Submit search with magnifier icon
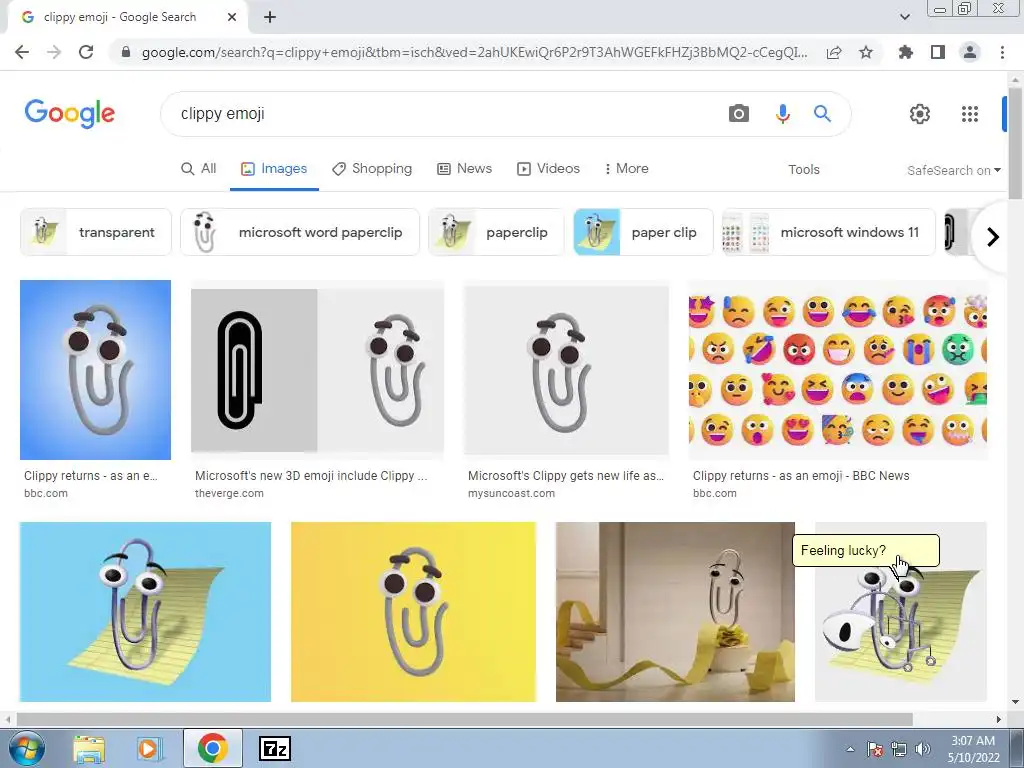This screenshot has height=768, width=1024. pos(822,114)
